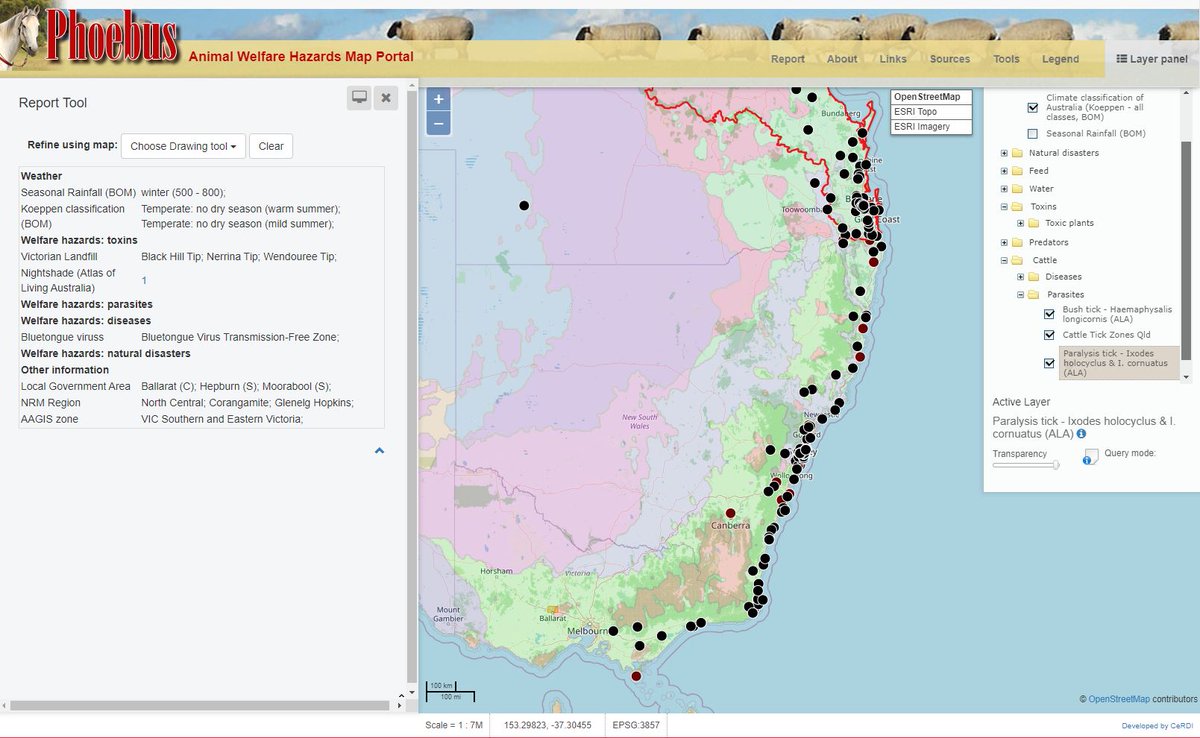This screenshot has width=1200, height=738.
Task: Expand the Water folder
Action: click(1004, 189)
